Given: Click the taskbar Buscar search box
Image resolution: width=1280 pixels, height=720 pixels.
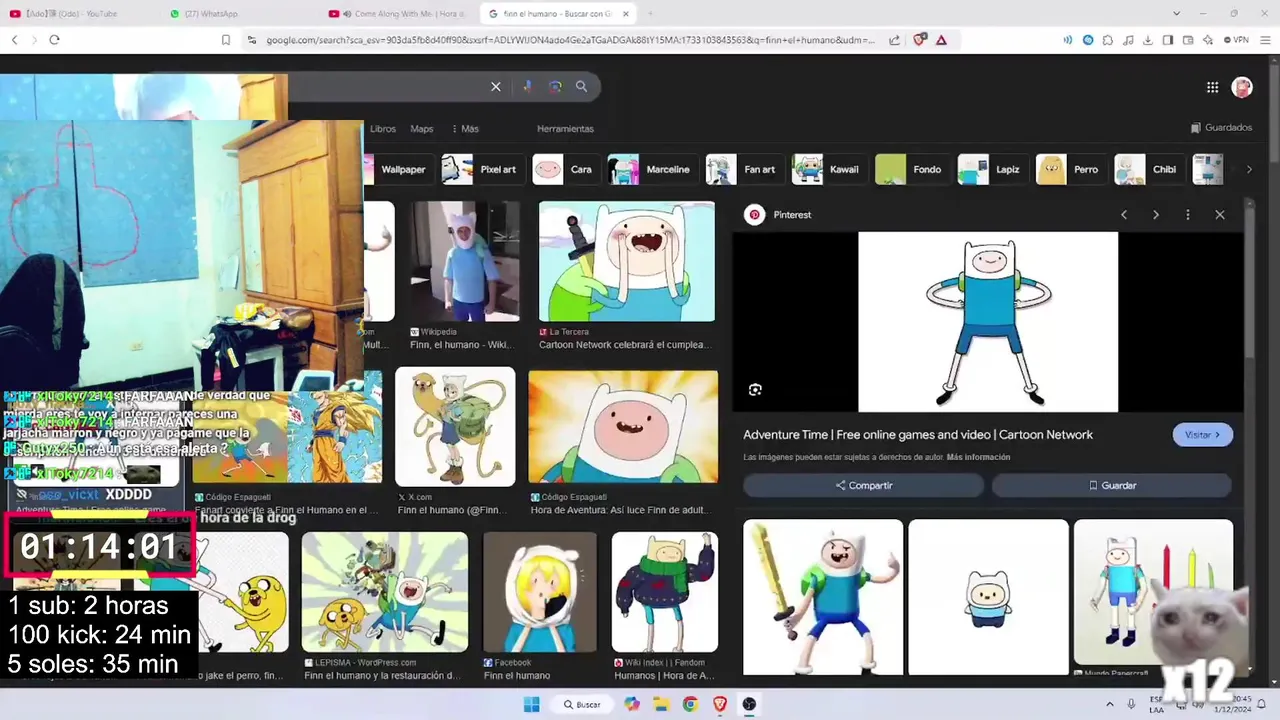Looking at the screenshot, I should (x=580, y=704).
